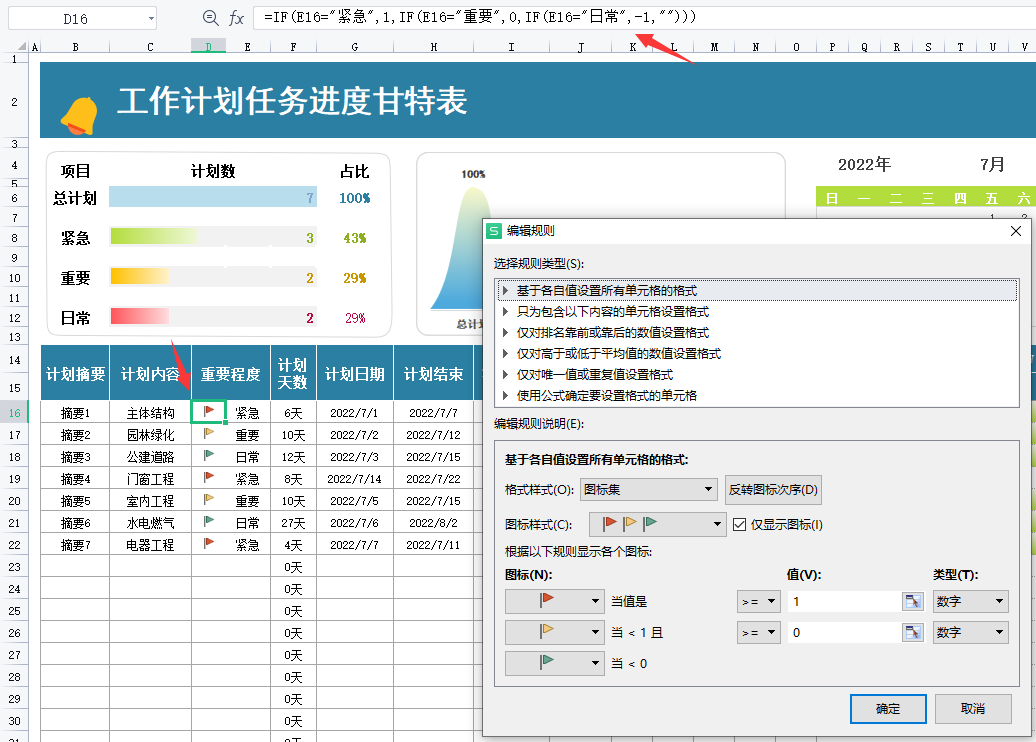
Task: Select rule type 使用公式确定要设置格式的单元格
Action: [x=757, y=396]
